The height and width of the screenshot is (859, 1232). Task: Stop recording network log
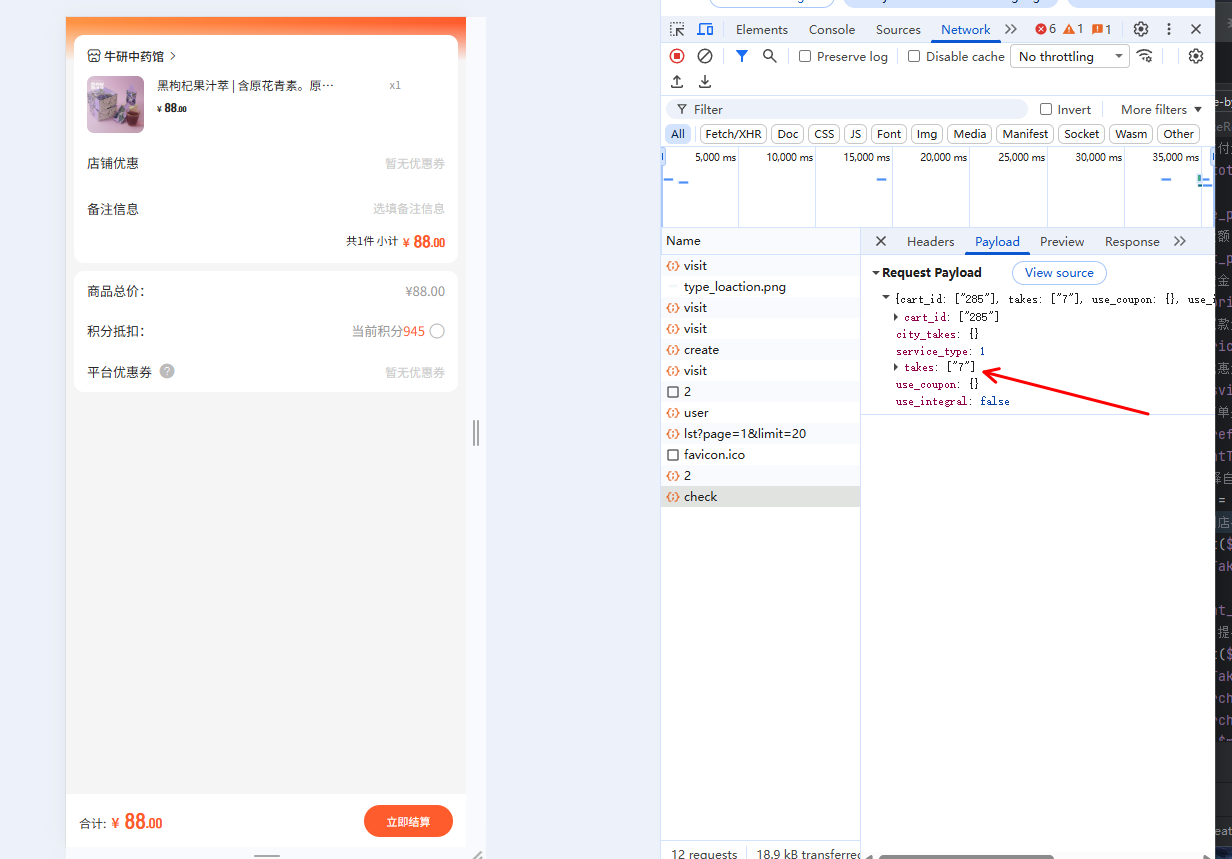pos(677,56)
